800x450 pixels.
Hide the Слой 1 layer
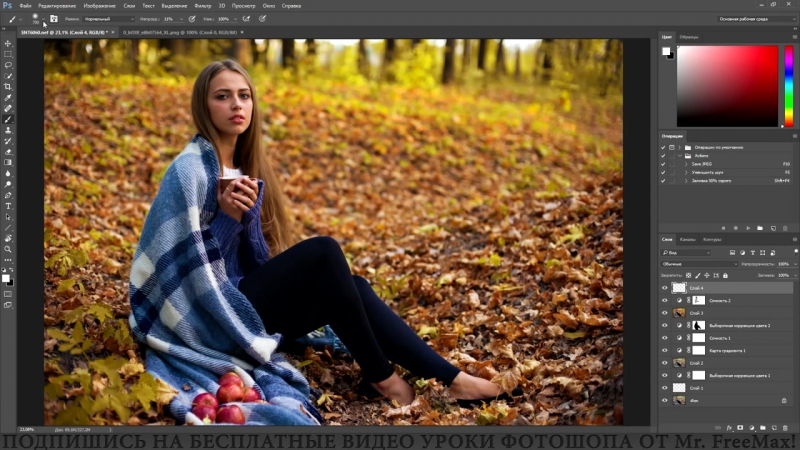click(x=664, y=388)
